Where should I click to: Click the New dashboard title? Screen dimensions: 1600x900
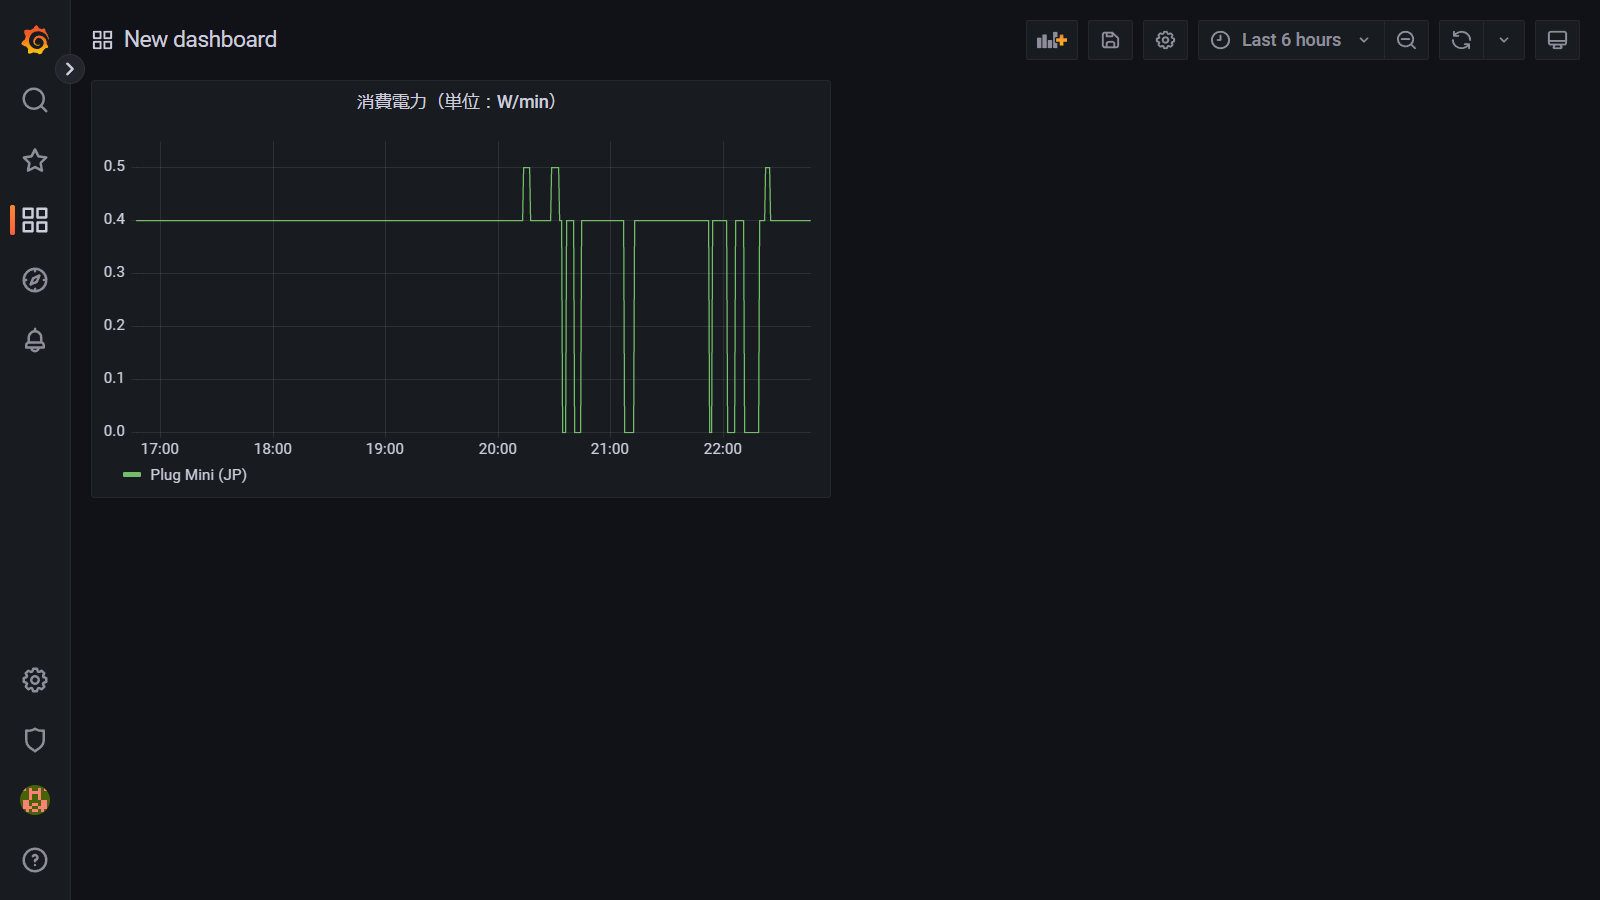pos(200,39)
